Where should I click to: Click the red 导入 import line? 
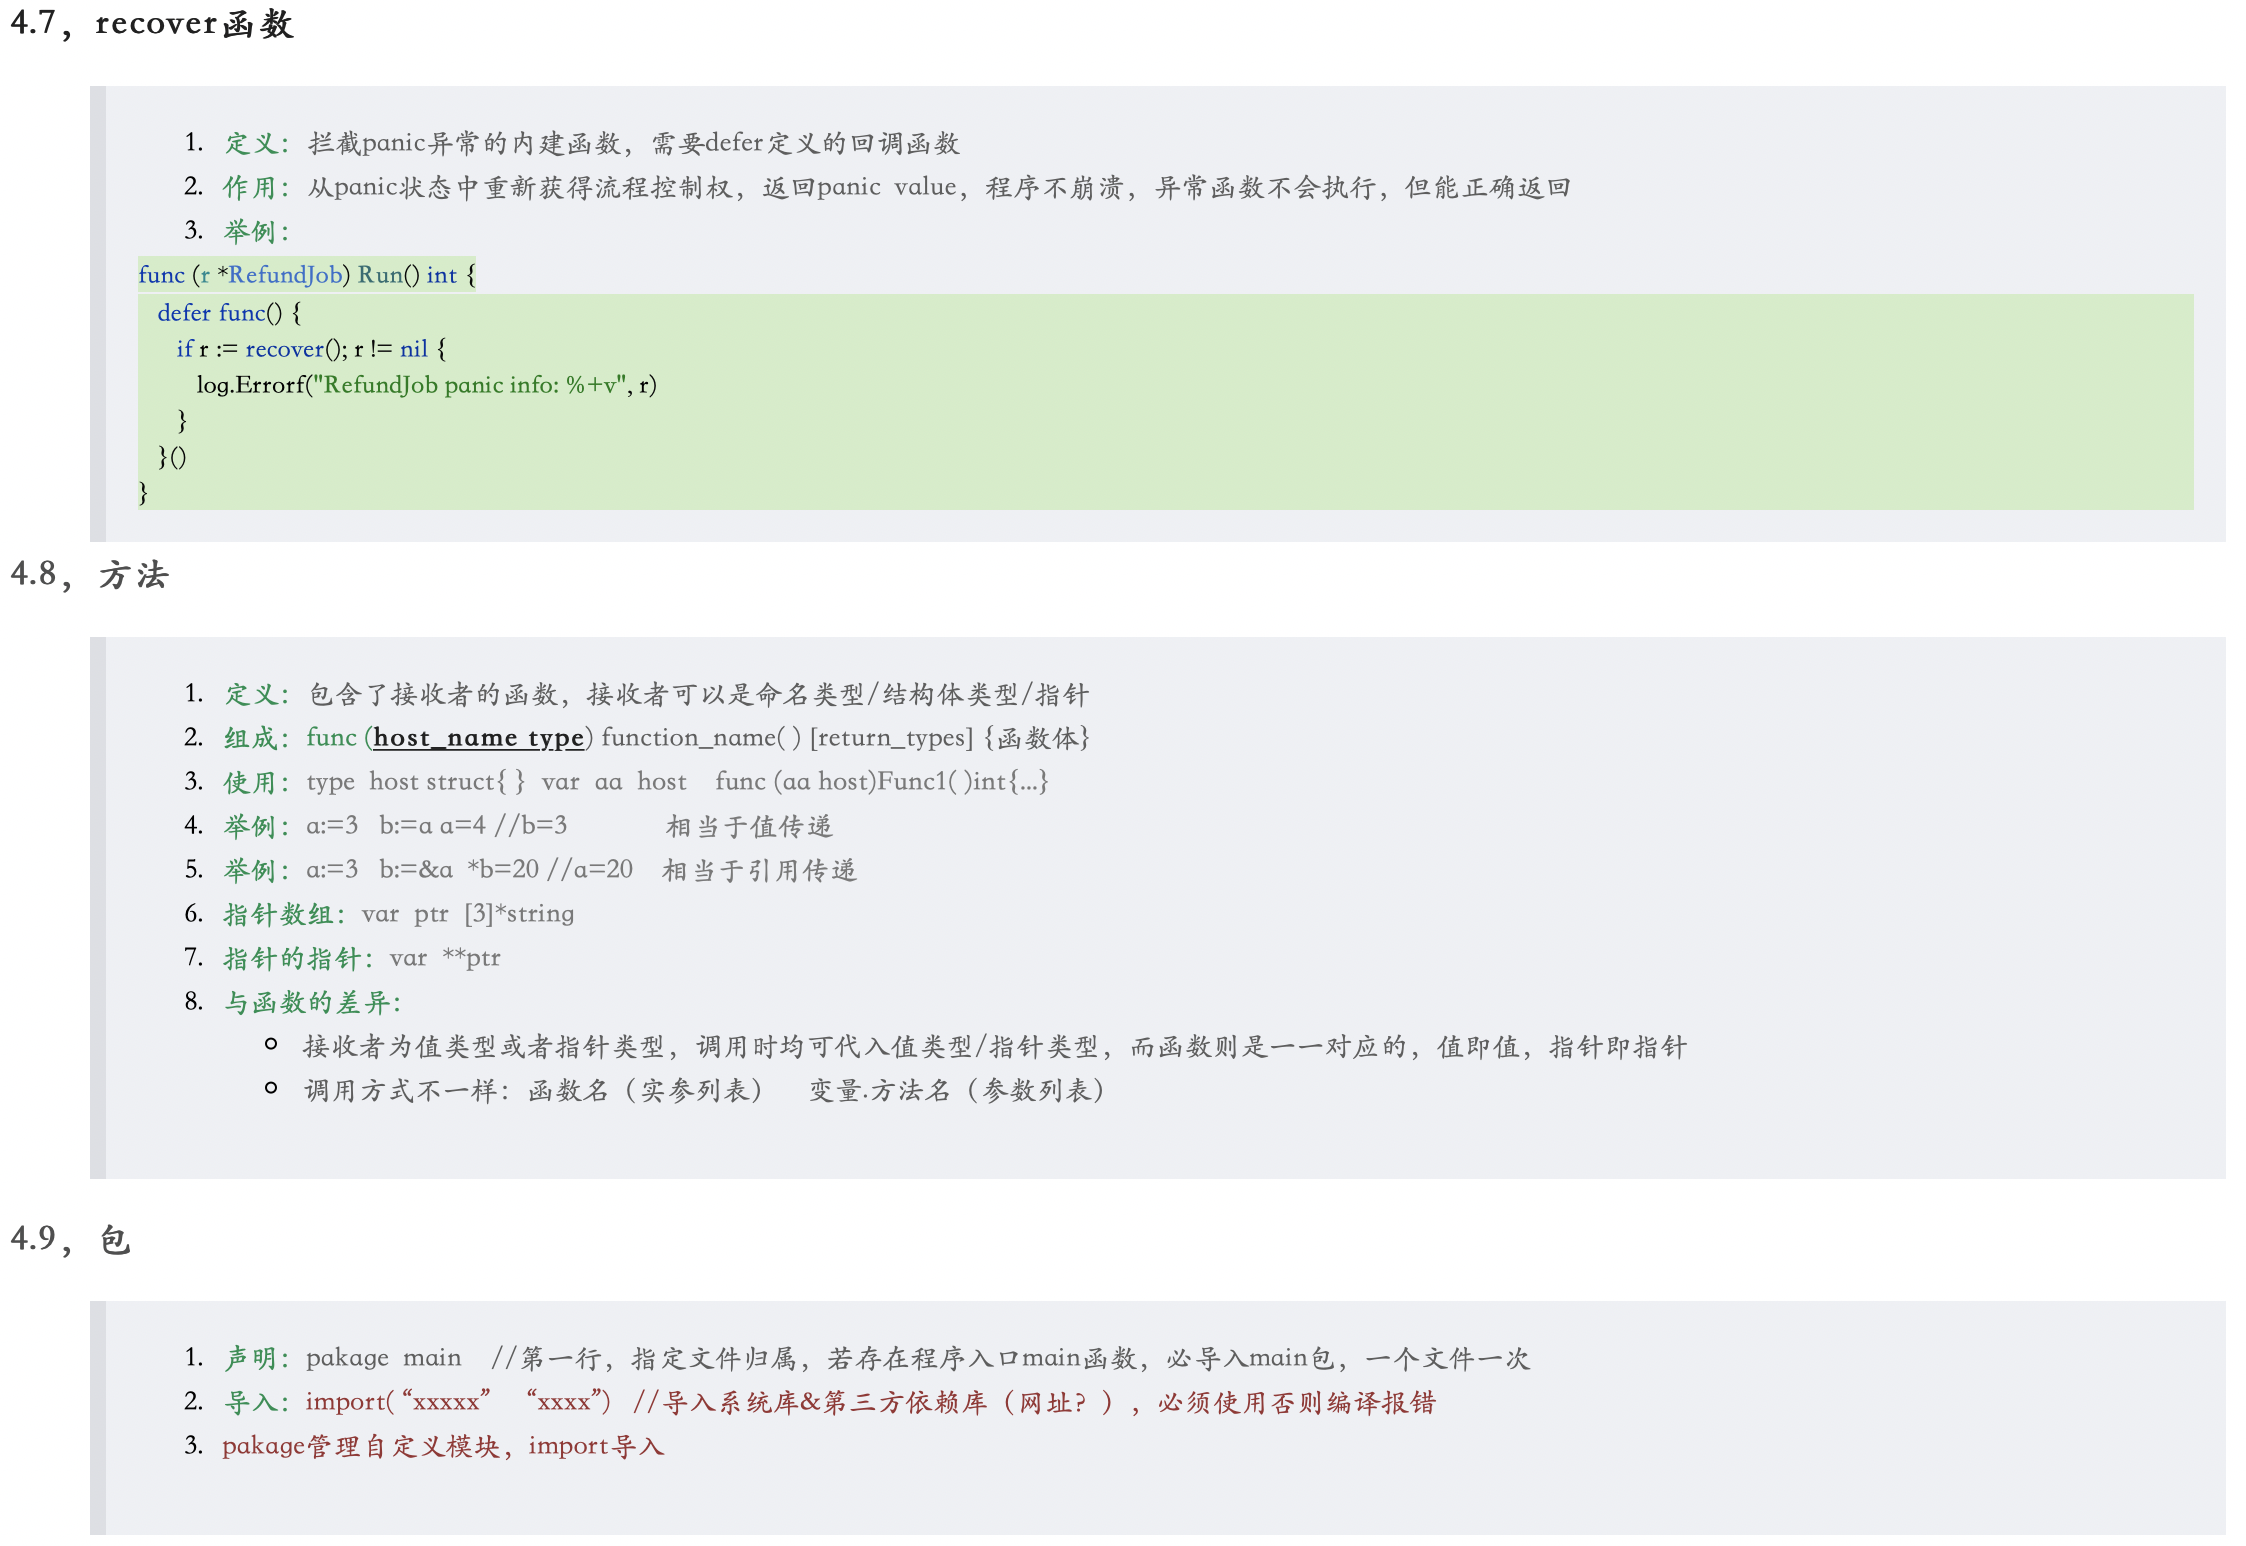[x=830, y=1402]
